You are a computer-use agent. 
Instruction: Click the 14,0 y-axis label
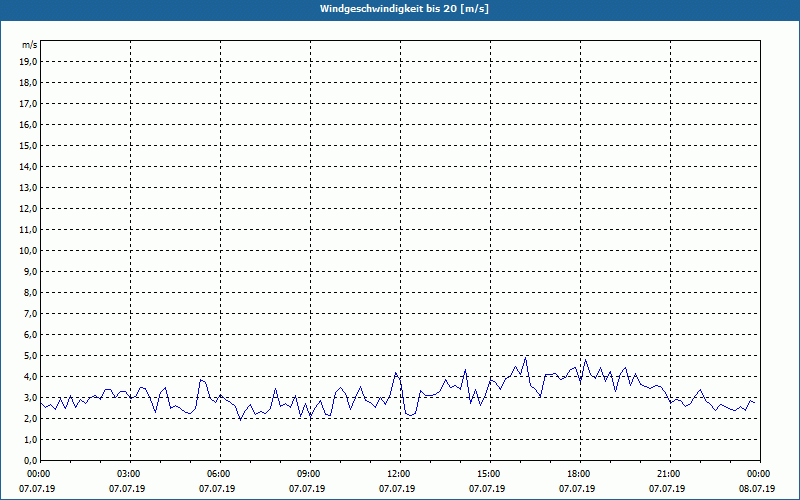29,166
